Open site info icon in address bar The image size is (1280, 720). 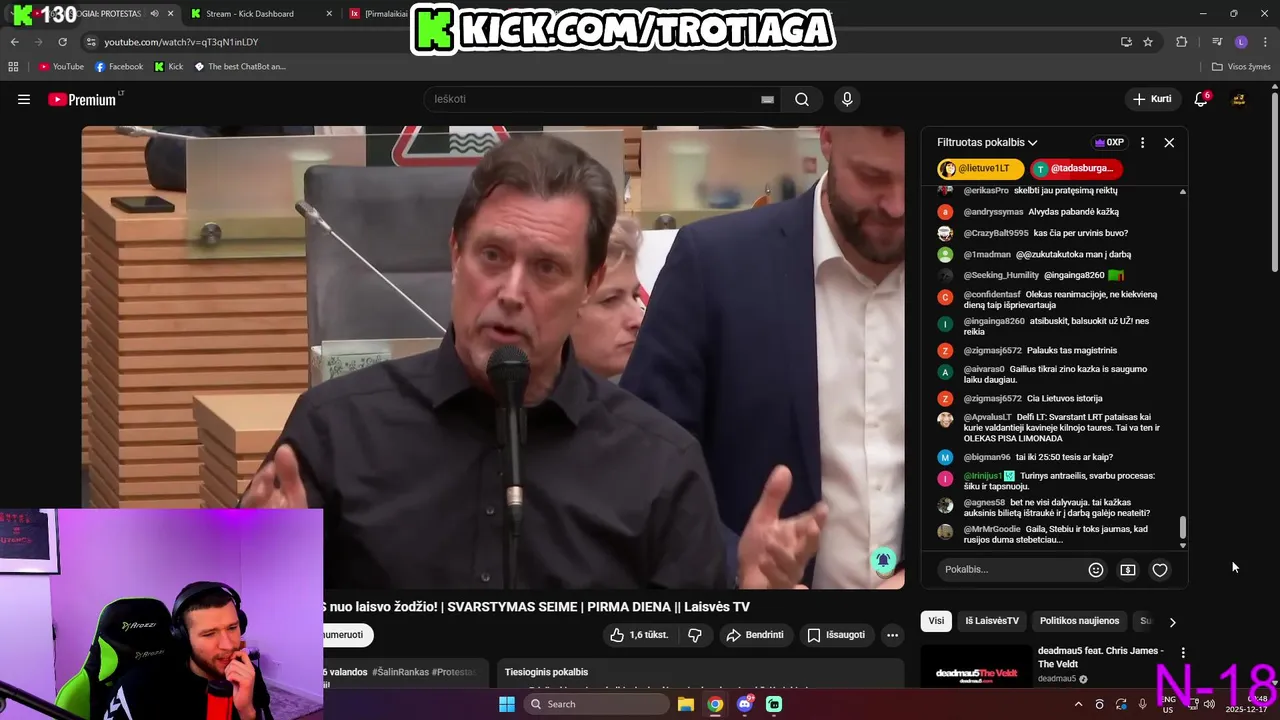[x=91, y=42]
